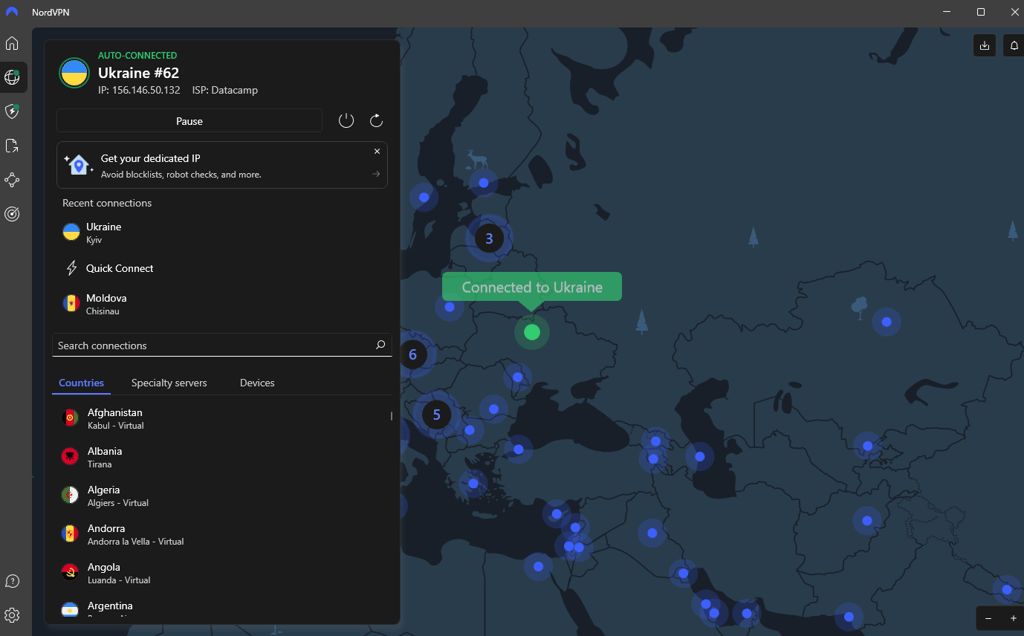
Task: Click the Quick Connect lightning icon
Action: (71, 268)
